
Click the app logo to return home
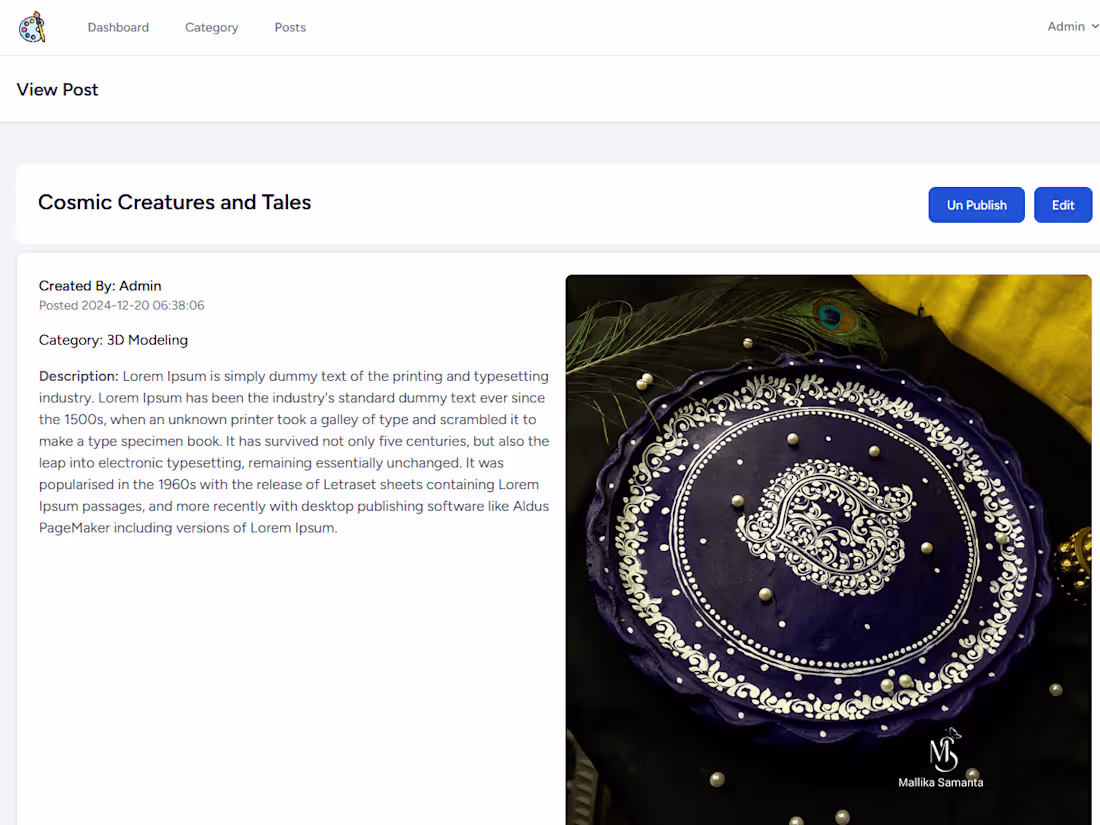tap(32, 26)
